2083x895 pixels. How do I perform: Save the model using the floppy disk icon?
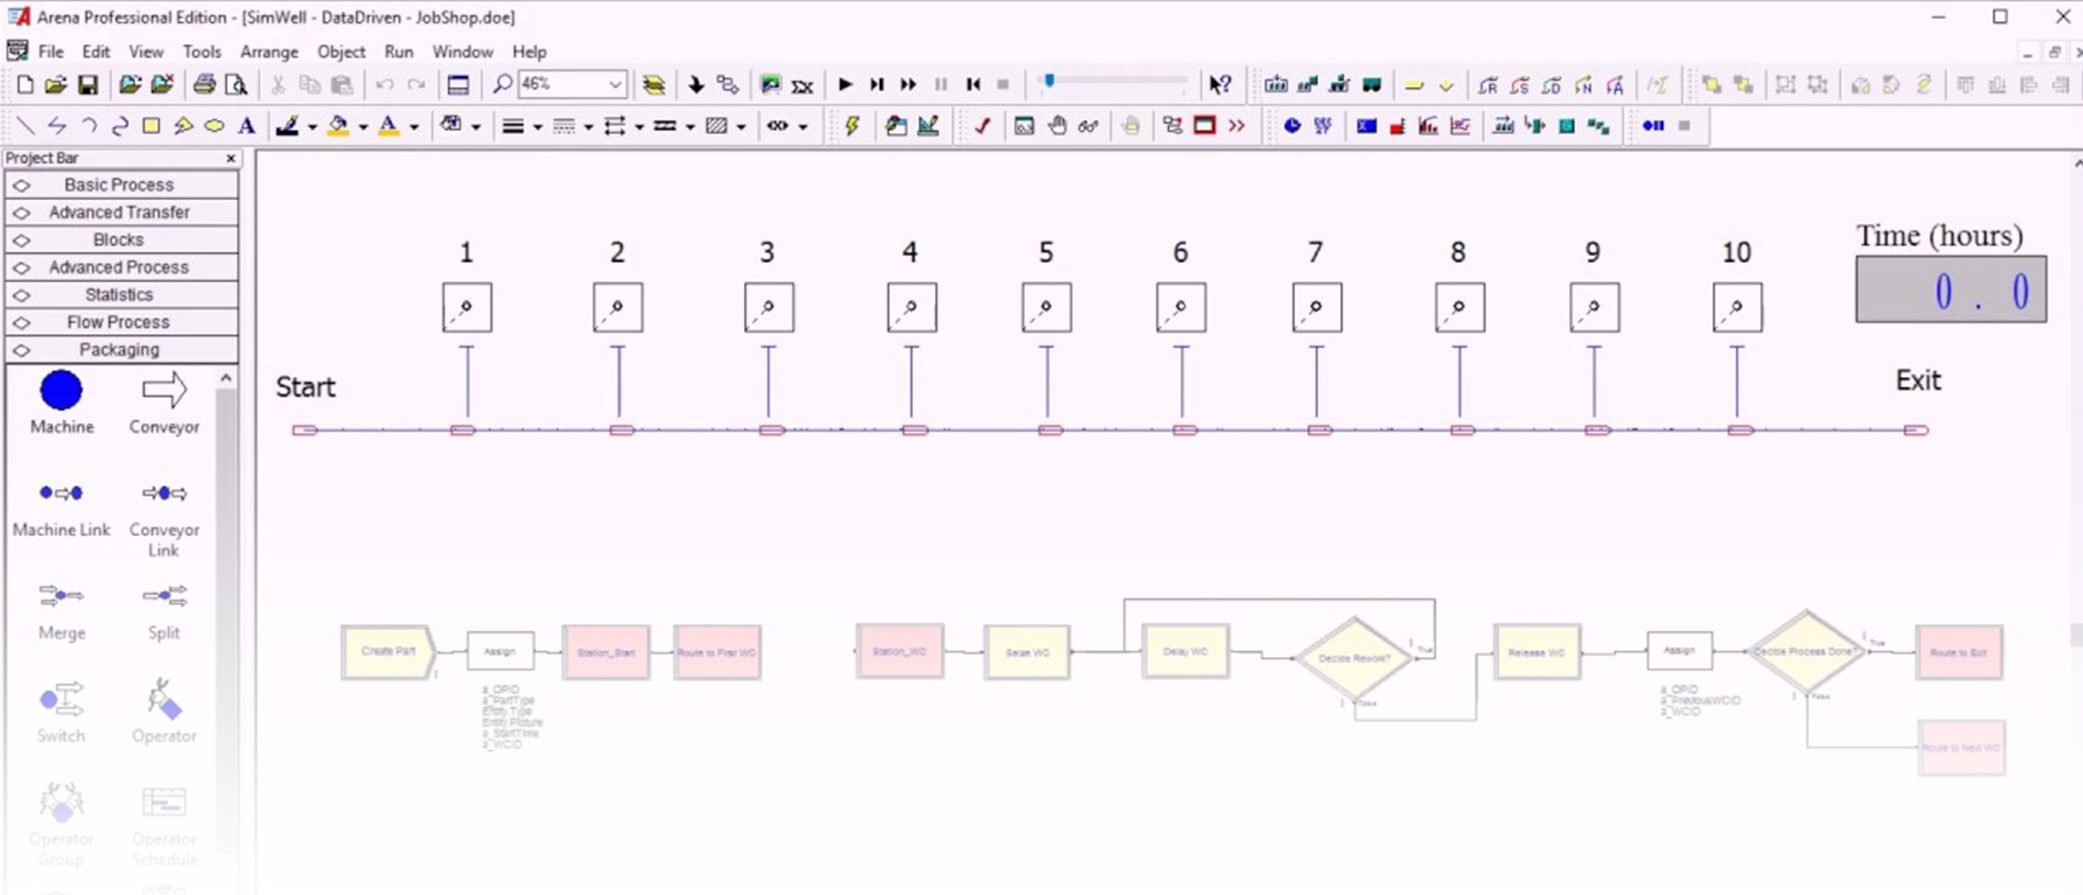88,85
